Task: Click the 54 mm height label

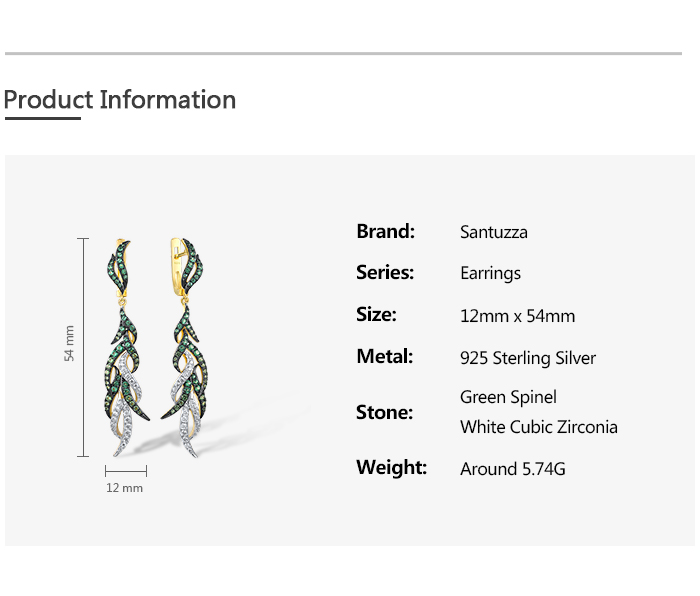Action: [69, 343]
